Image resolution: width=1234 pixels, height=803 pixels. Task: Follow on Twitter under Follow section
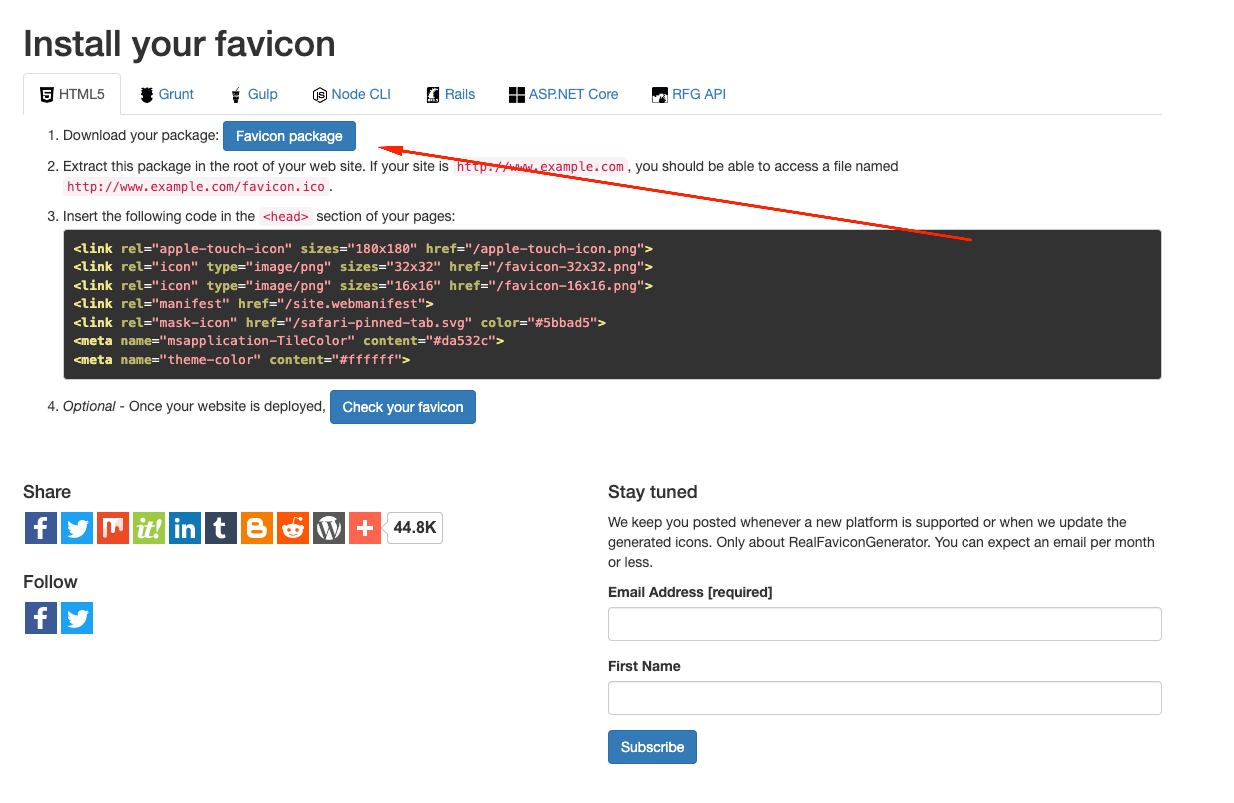point(77,618)
